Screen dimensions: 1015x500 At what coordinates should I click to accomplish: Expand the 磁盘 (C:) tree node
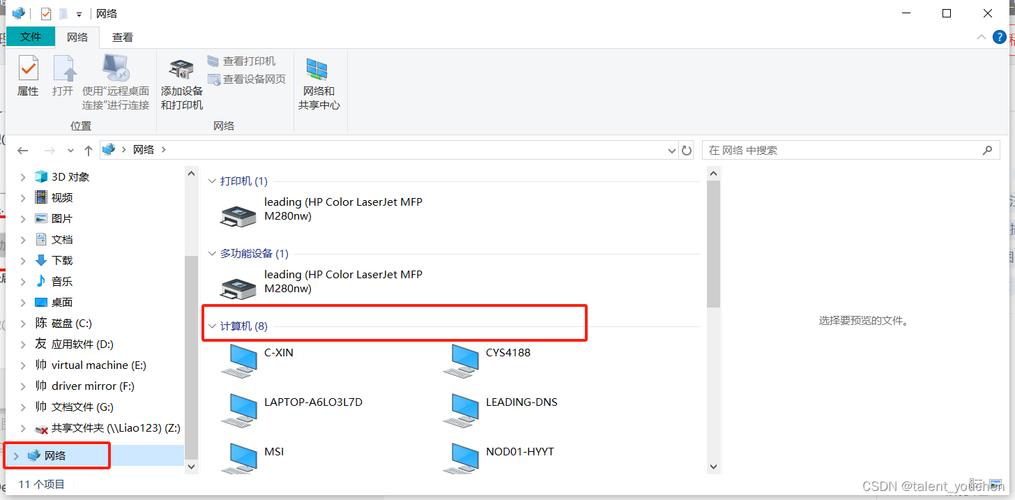(23, 323)
